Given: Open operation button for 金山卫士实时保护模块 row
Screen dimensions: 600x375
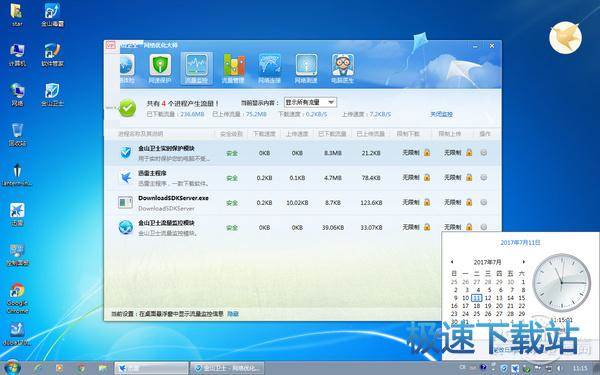Looking at the screenshot, I should [x=484, y=153].
